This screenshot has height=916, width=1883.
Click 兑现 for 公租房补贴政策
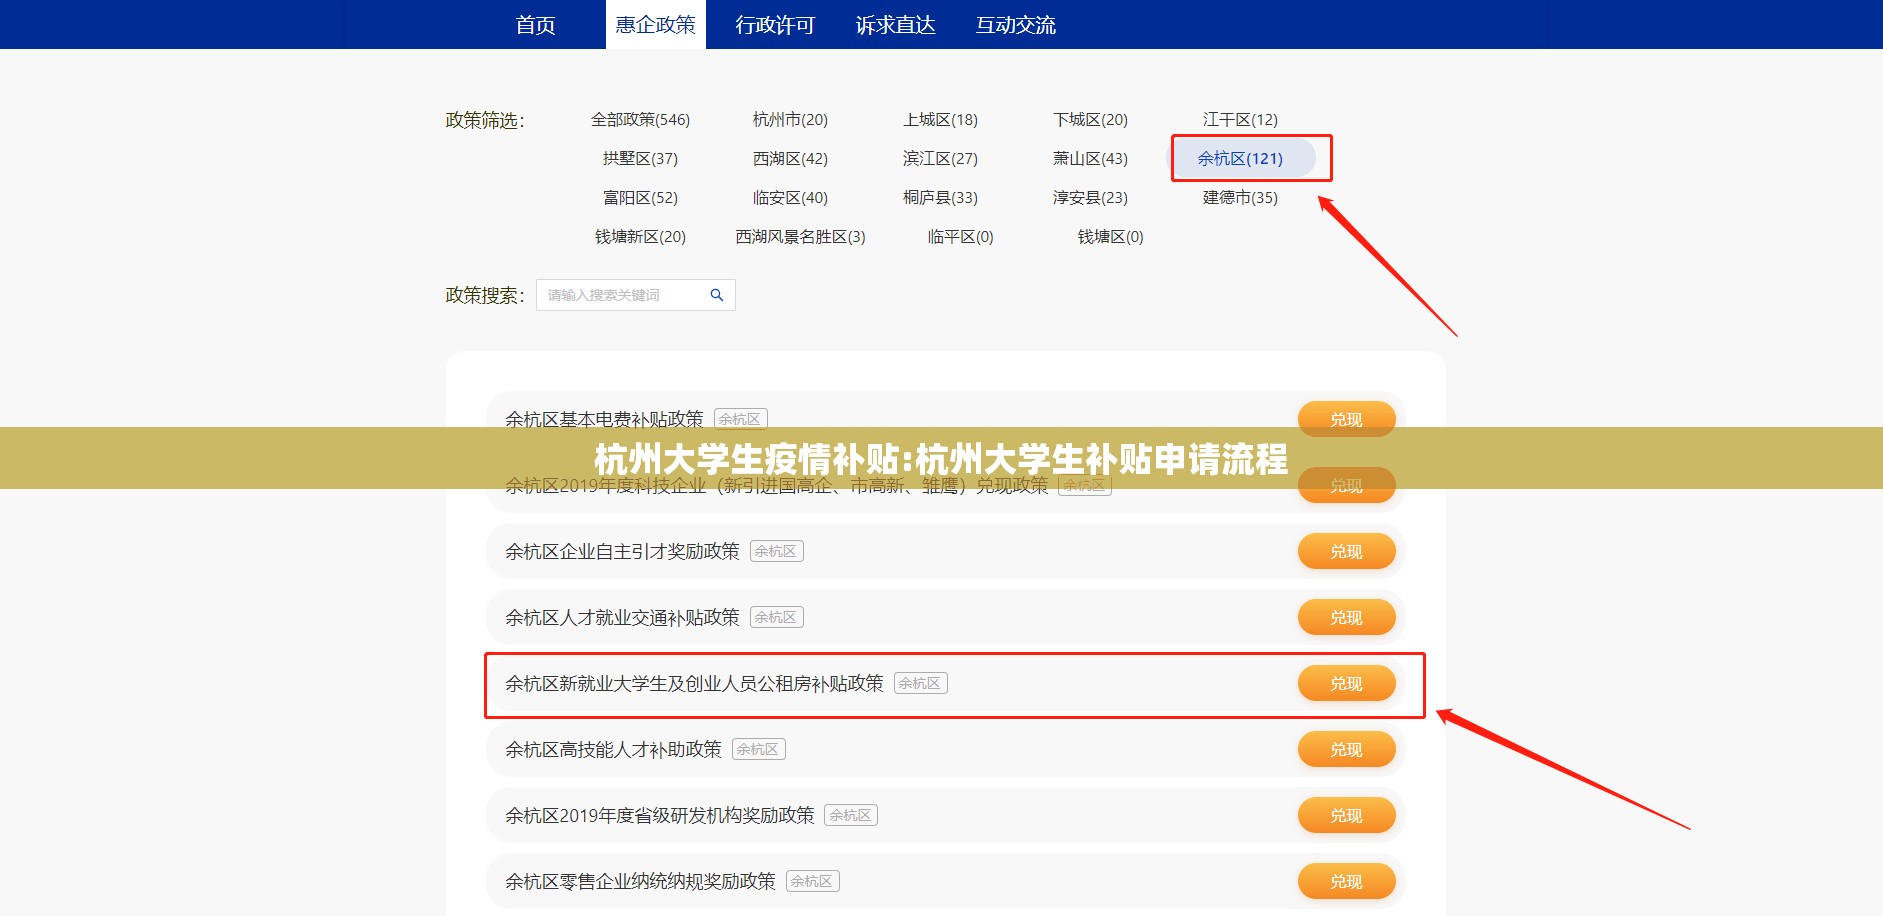click(1346, 683)
